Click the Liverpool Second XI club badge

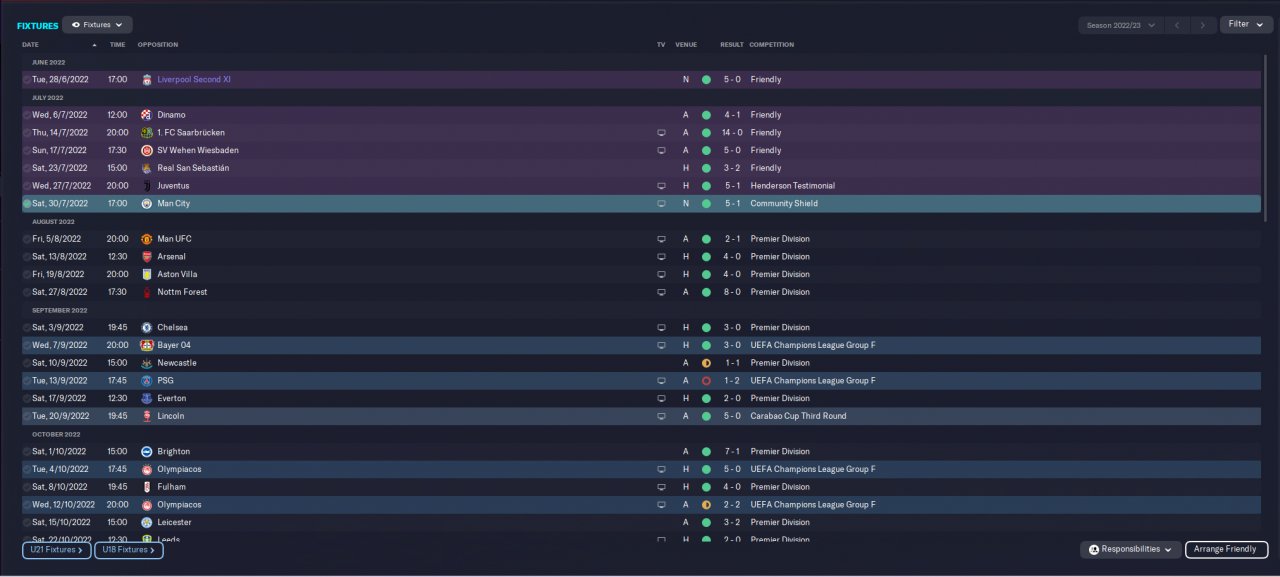coord(147,79)
